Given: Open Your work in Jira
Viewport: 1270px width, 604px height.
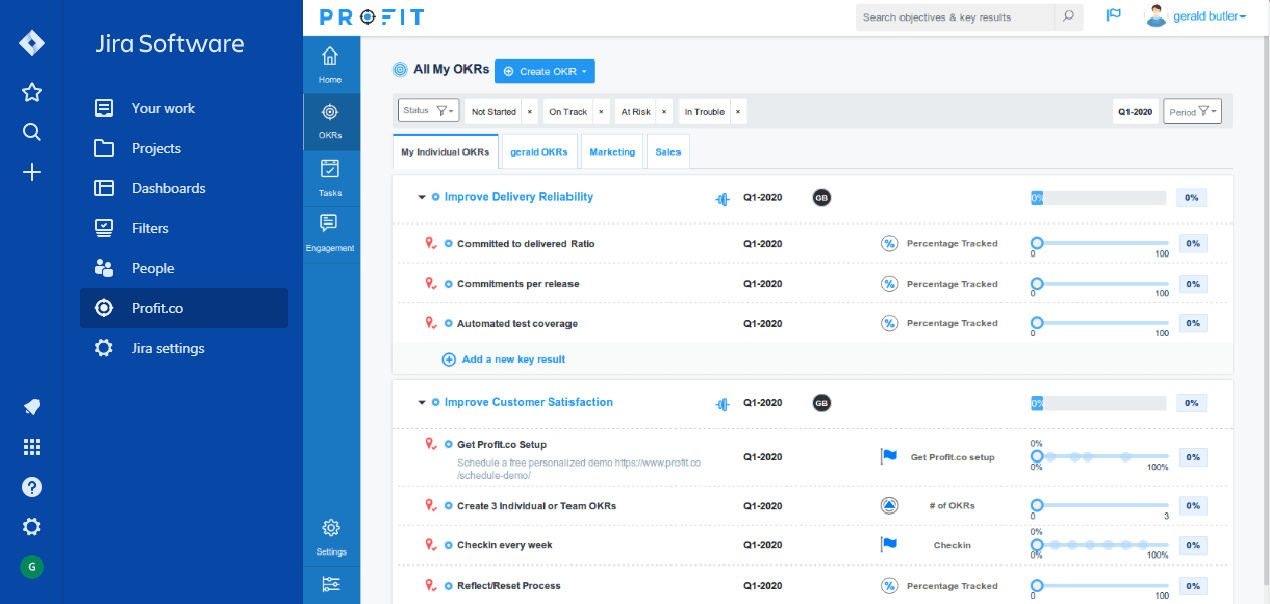Looking at the screenshot, I should [184, 108].
